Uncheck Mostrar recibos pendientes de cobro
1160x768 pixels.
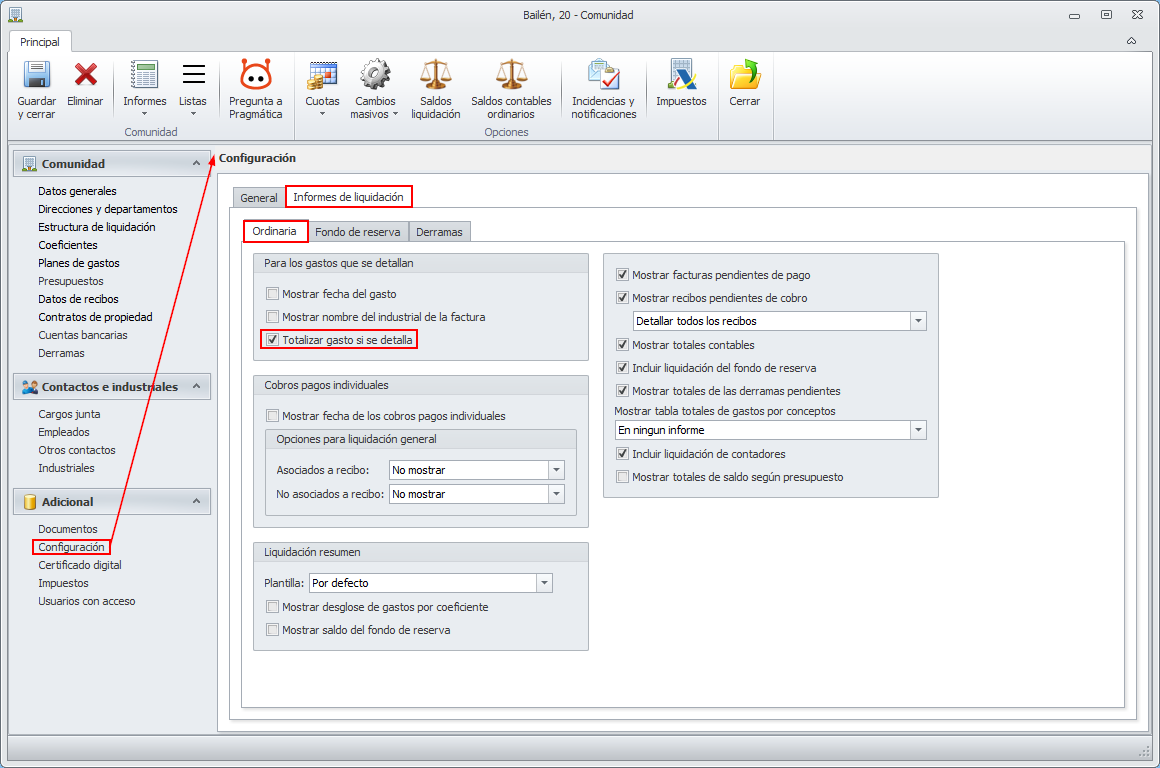622,297
